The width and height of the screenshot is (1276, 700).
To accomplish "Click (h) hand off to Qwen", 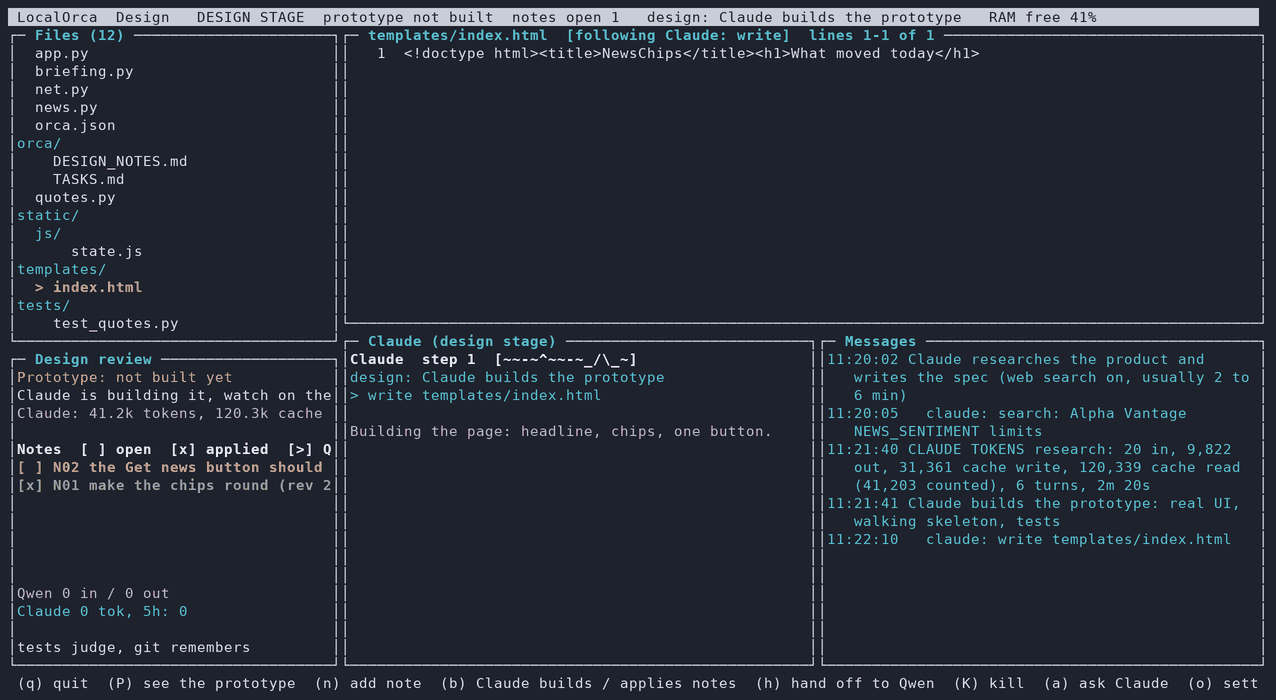I will point(845,683).
